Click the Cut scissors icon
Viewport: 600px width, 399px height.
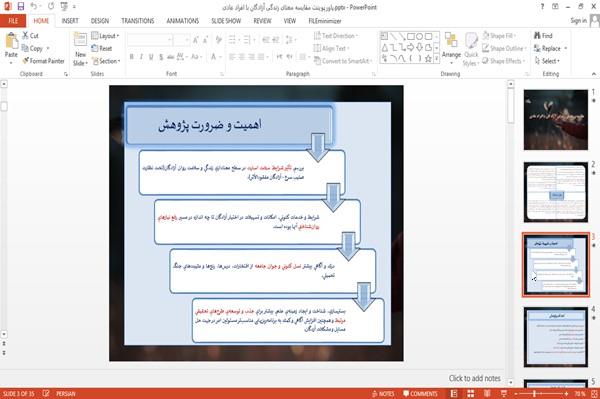pos(25,36)
